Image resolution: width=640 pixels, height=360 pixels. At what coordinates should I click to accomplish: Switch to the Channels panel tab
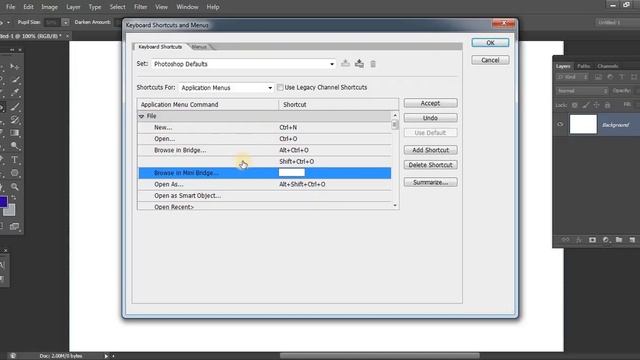click(x=607, y=66)
